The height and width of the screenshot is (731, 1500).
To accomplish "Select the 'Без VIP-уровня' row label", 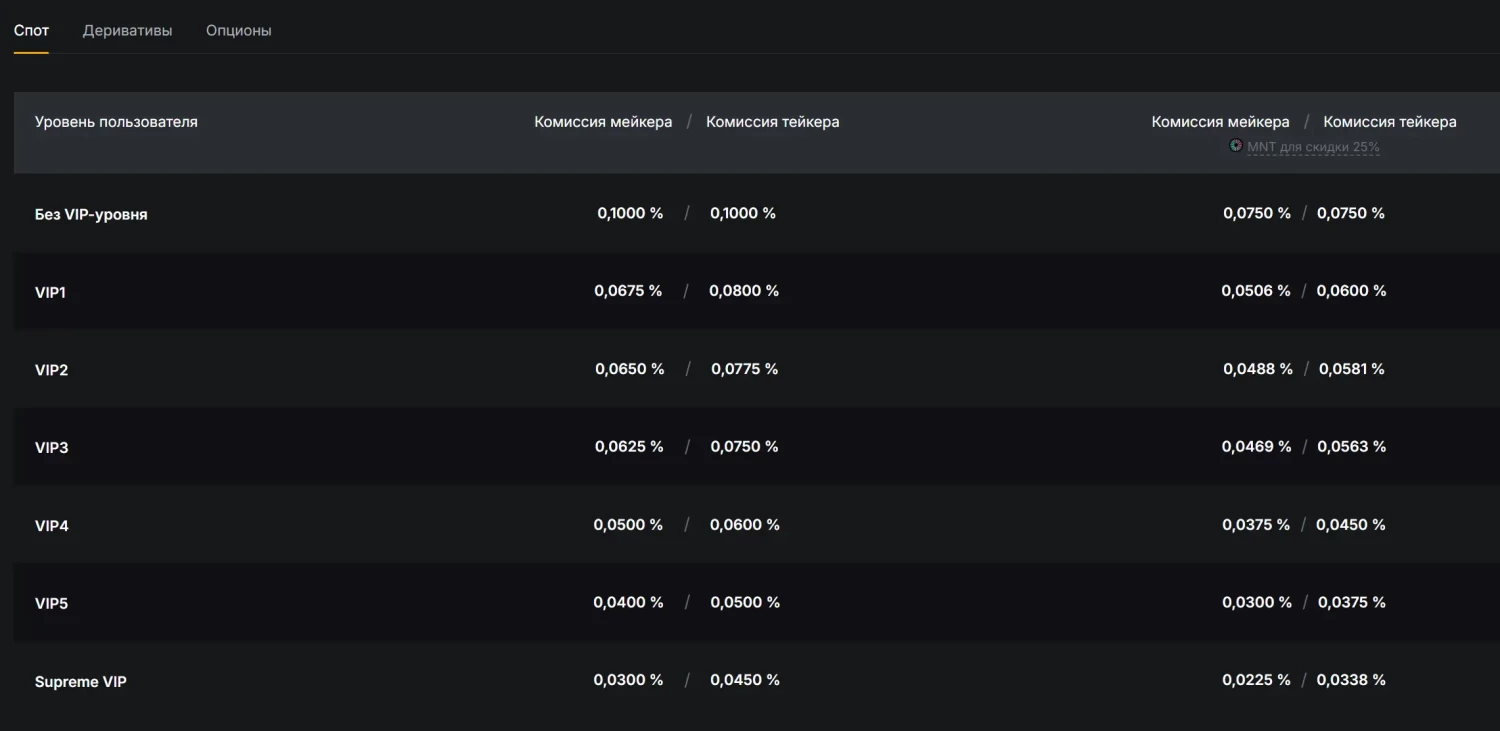I will click(91, 214).
